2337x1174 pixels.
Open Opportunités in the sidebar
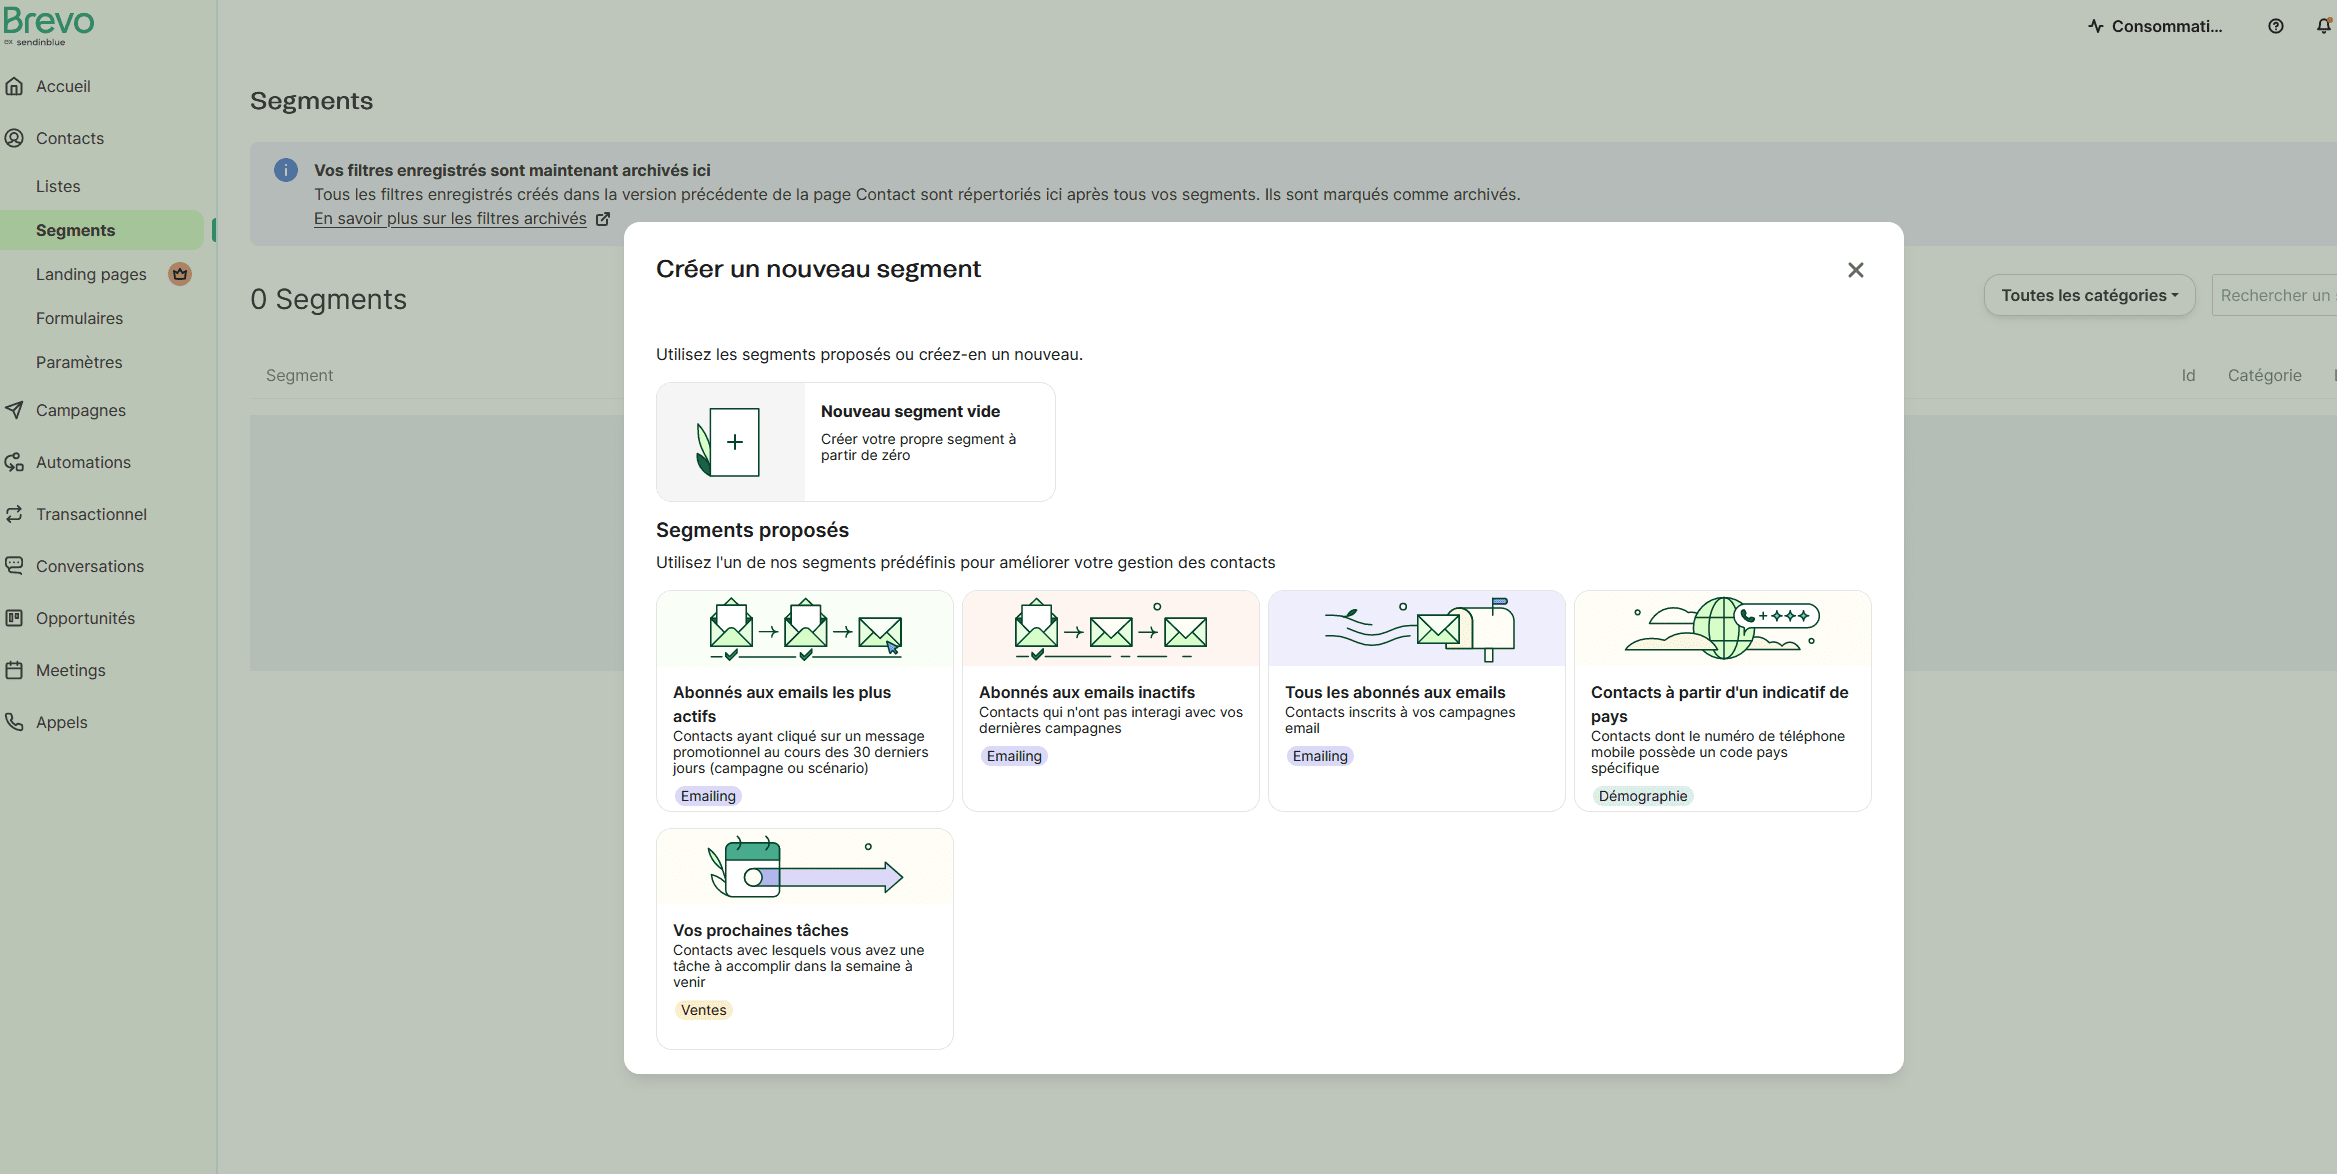click(x=85, y=618)
